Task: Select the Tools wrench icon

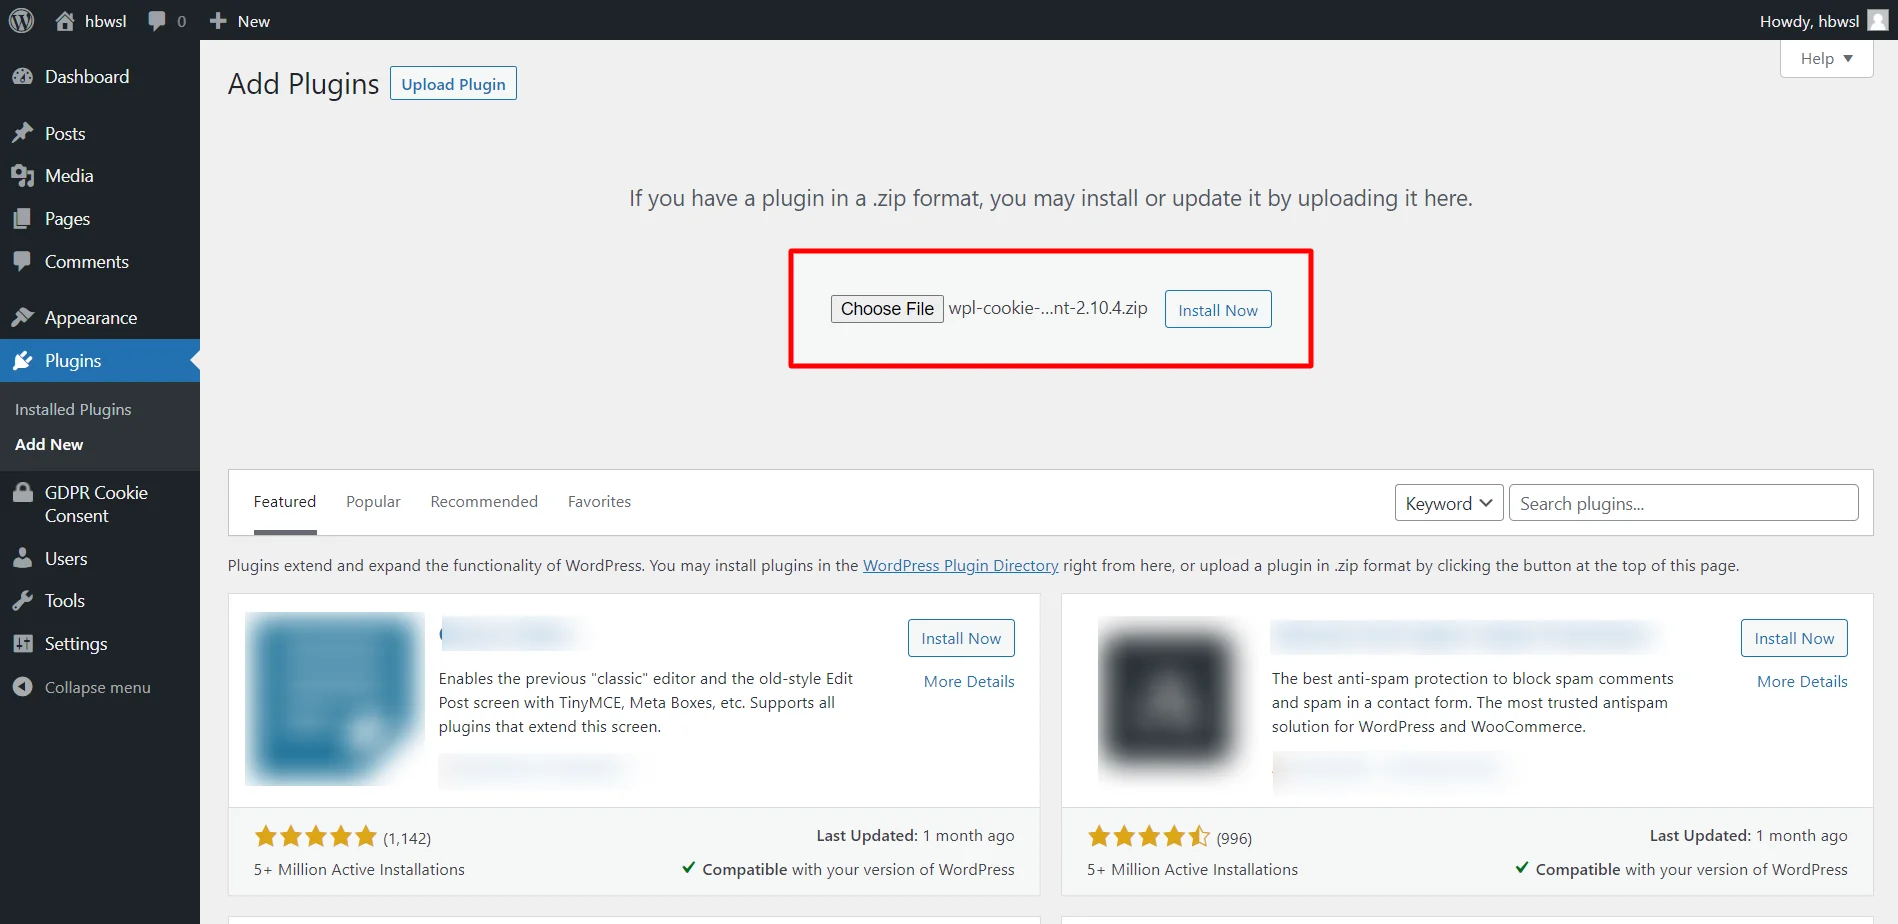Action: pyautogui.click(x=24, y=600)
